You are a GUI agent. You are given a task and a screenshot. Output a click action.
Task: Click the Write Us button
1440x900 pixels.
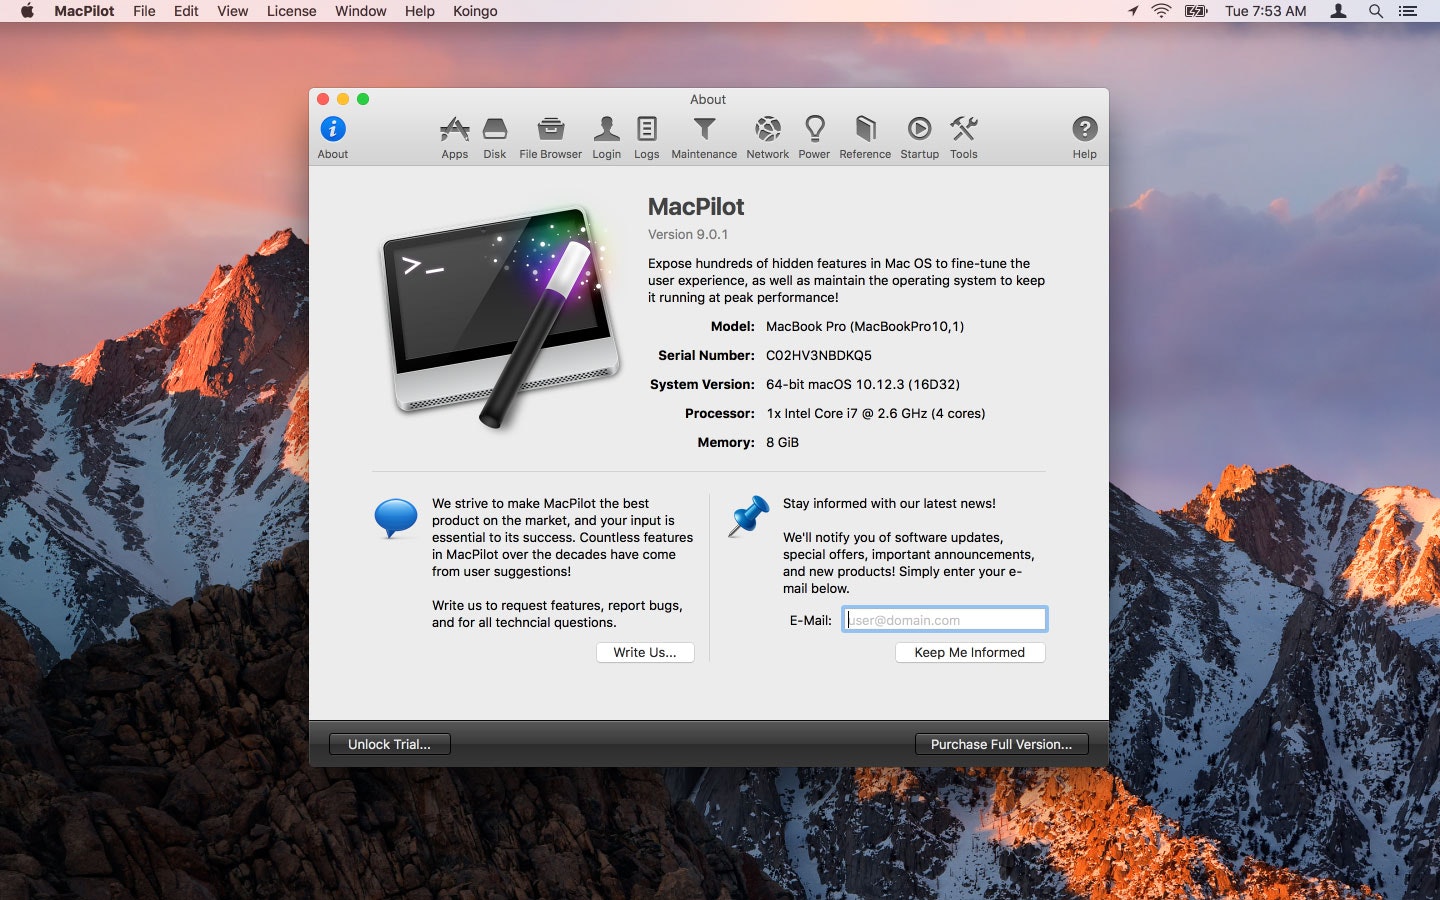point(645,652)
